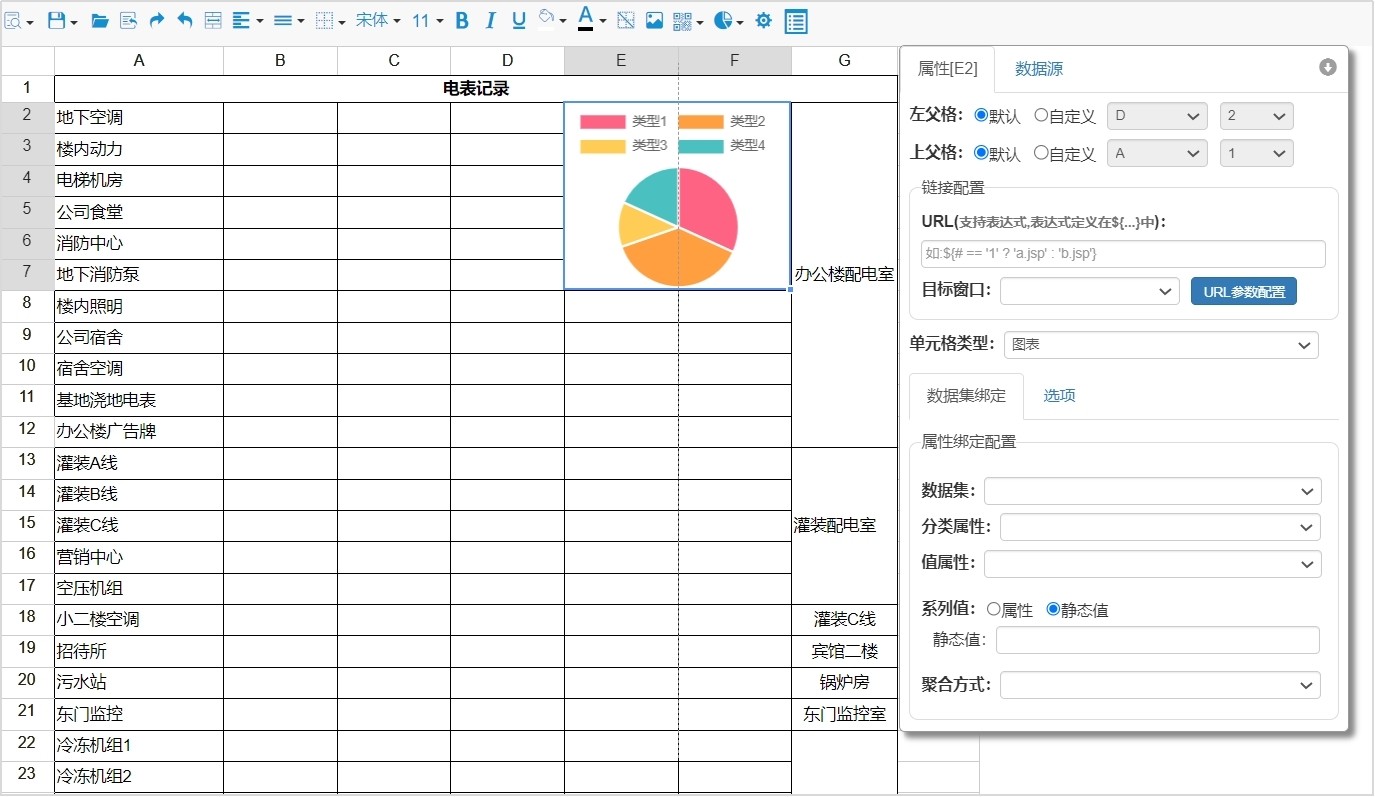Save the current report
The height and width of the screenshot is (797, 1375).
coord(54,20)
